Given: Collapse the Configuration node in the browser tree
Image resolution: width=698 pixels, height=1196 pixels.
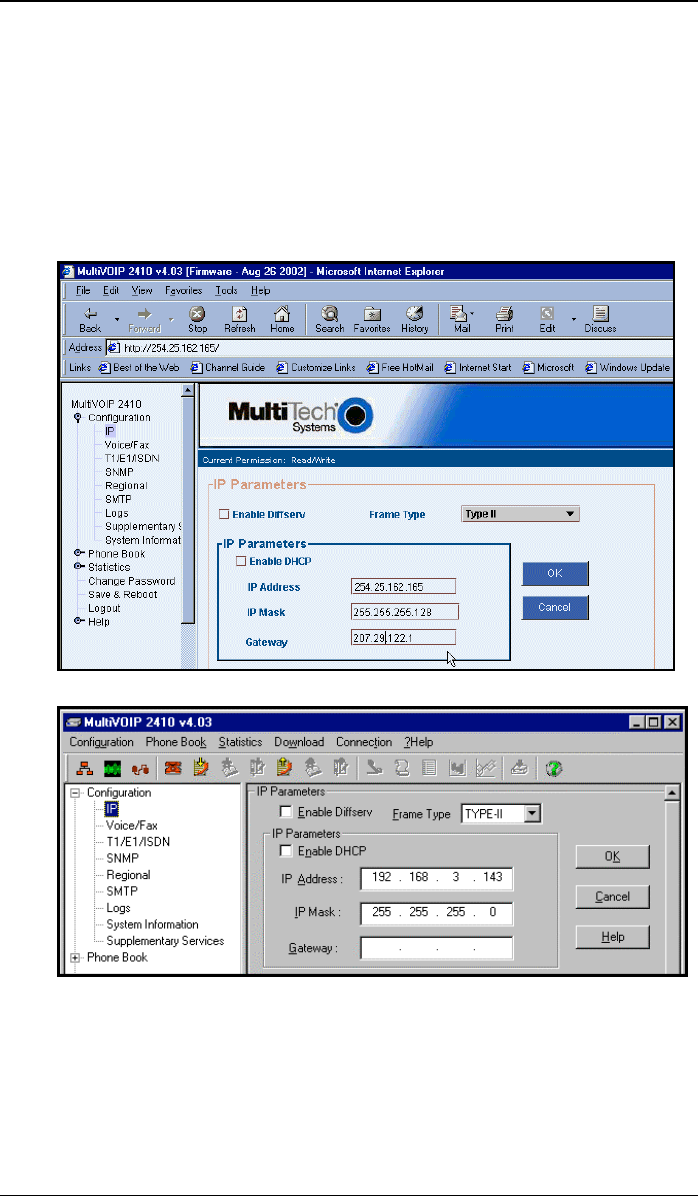Looking at the screenshot, I should tap(78, 417).
